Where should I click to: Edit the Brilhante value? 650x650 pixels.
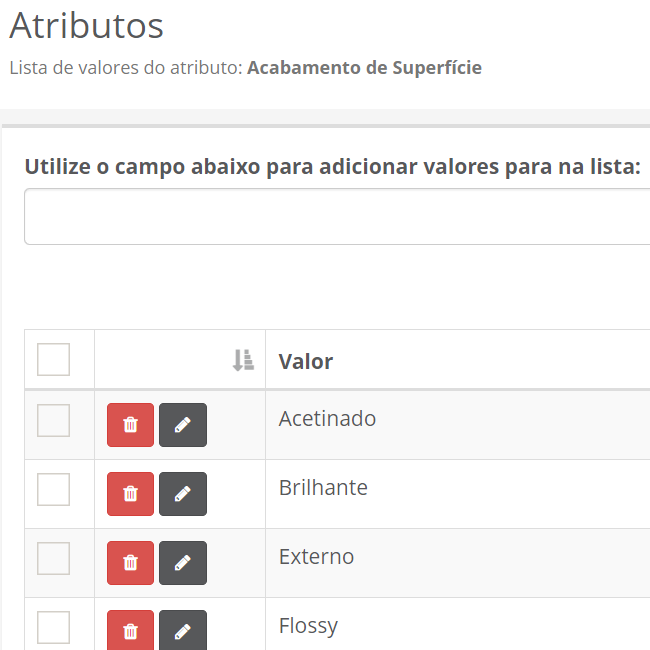click(182, 494)
